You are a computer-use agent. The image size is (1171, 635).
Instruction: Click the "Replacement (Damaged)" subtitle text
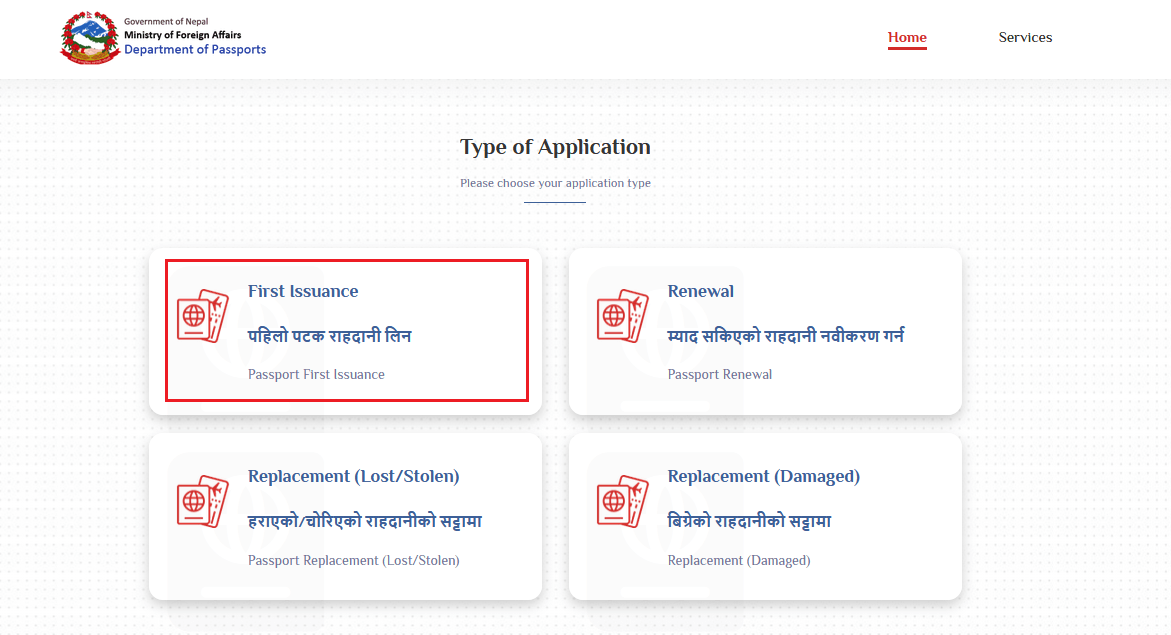[739, 560]
